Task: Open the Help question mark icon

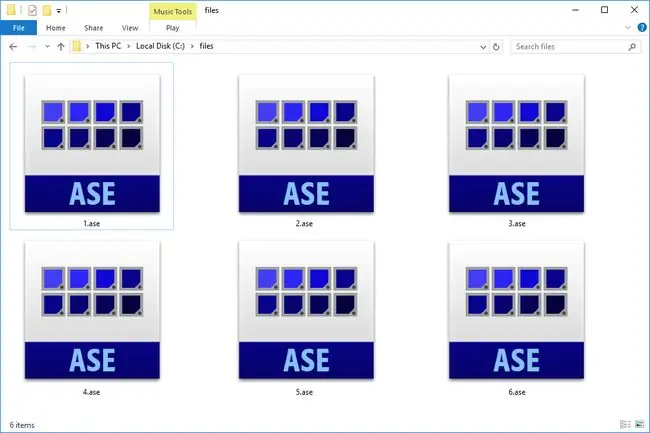Action: (x=642, y=28)
